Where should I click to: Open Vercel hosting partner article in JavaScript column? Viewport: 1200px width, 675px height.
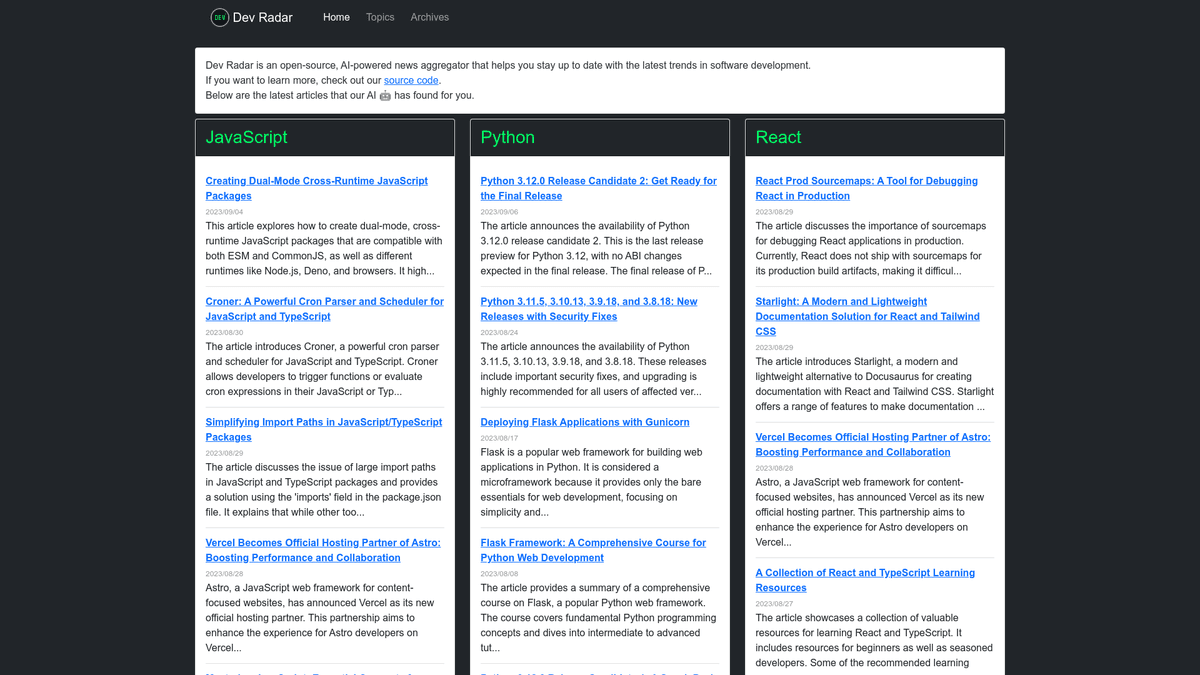click(x=323, y=550)
